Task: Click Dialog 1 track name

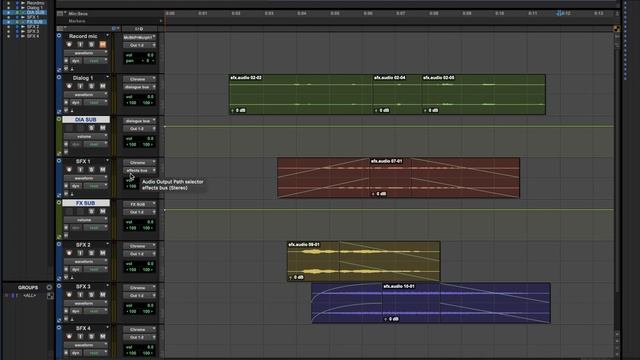Action: [x=83, y=78]
